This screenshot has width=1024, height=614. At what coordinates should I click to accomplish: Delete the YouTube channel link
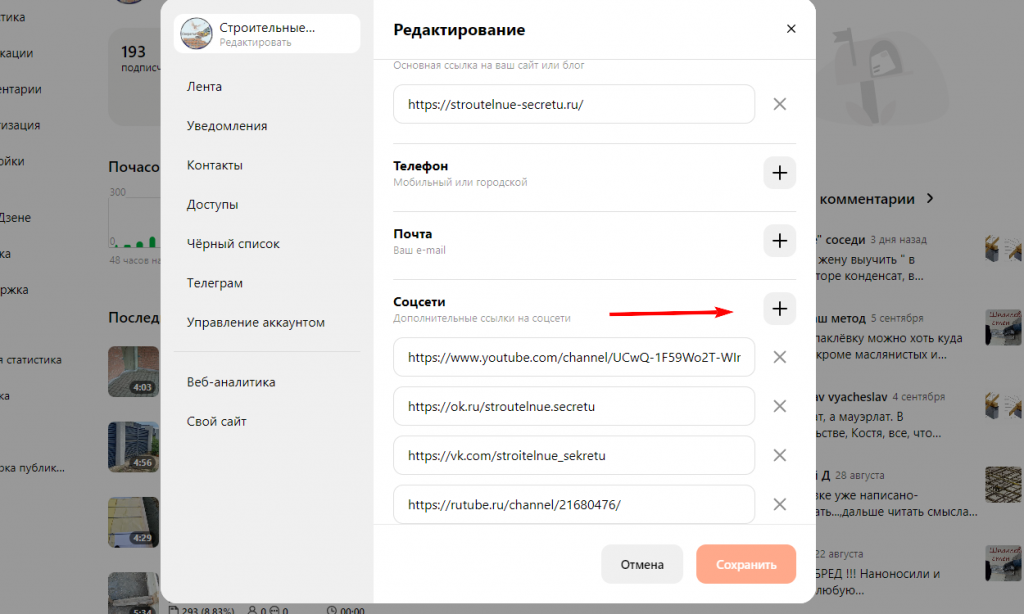(x=779, y=357)
